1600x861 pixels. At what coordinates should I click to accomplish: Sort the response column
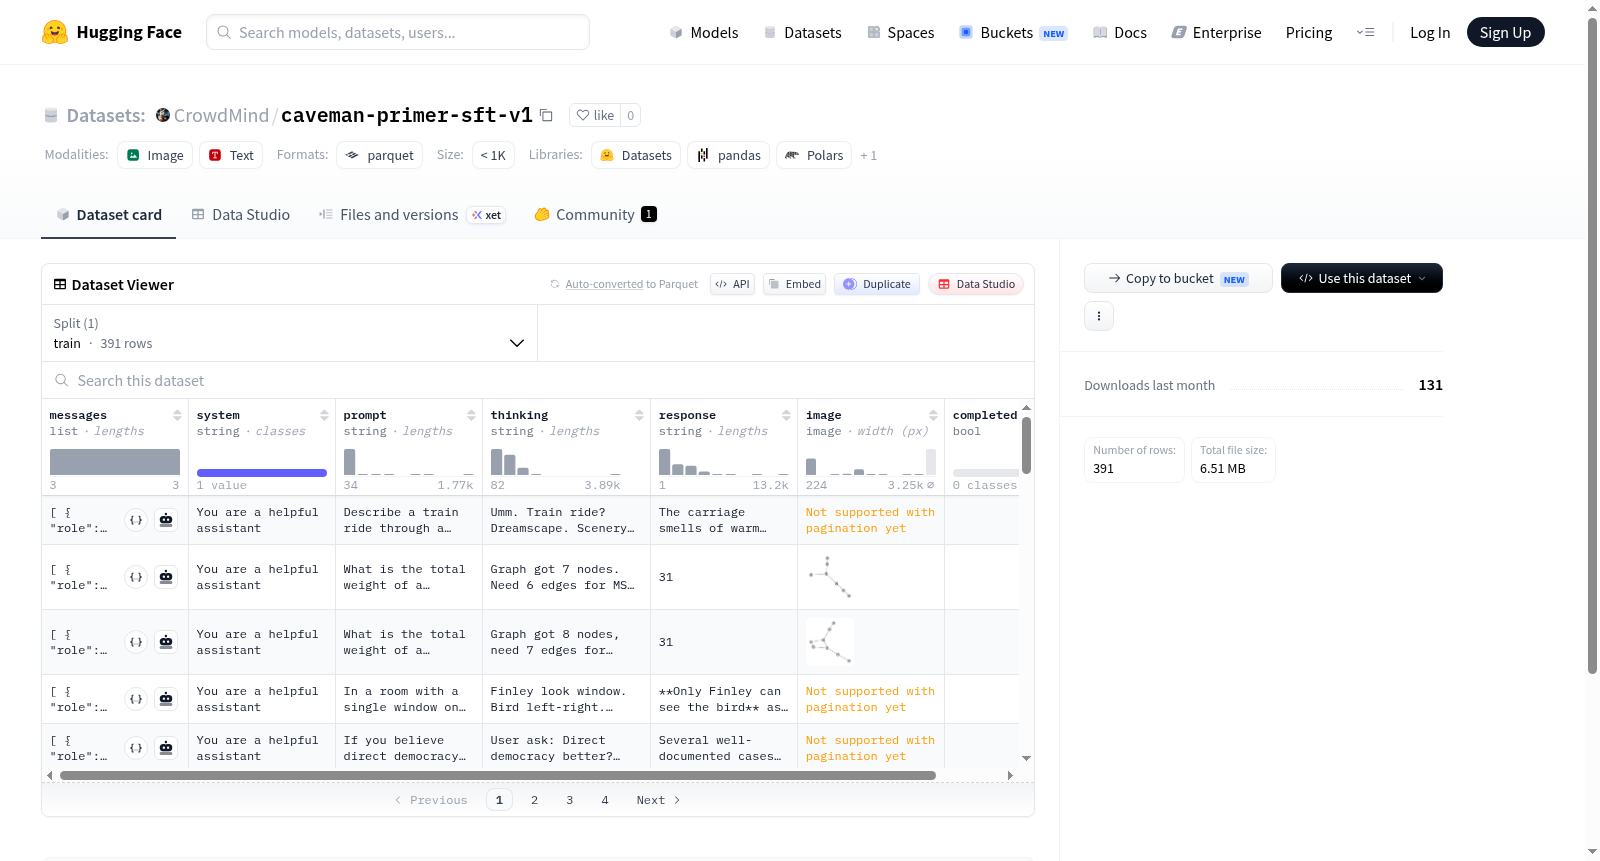point(786,415)
